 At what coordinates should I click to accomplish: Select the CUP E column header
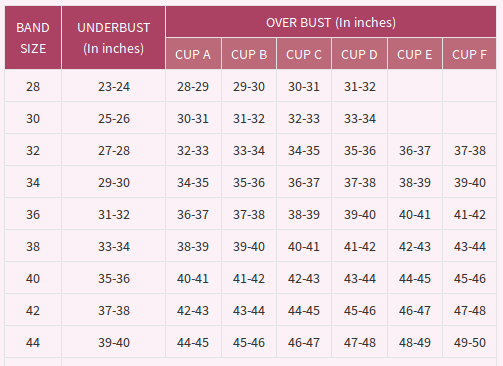point(415,54)
